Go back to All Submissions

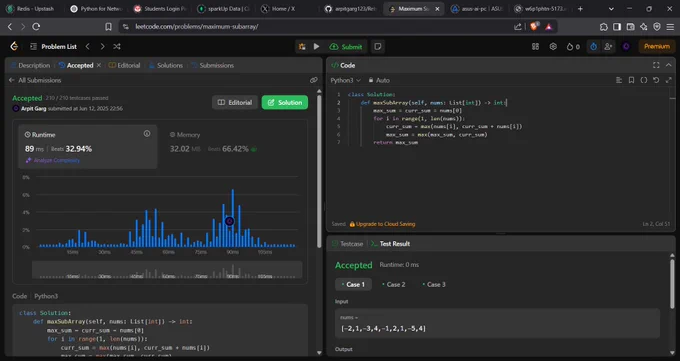pyautogui.click(x=35, y=80)
